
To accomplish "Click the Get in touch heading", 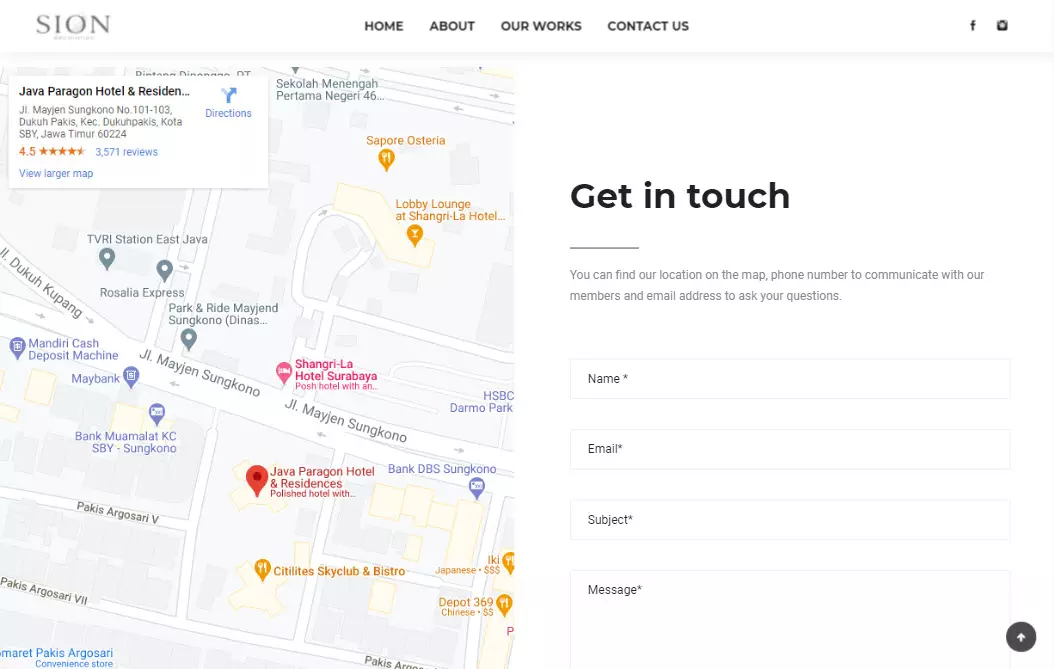I will pyautogui.click(x=680, y=196).
